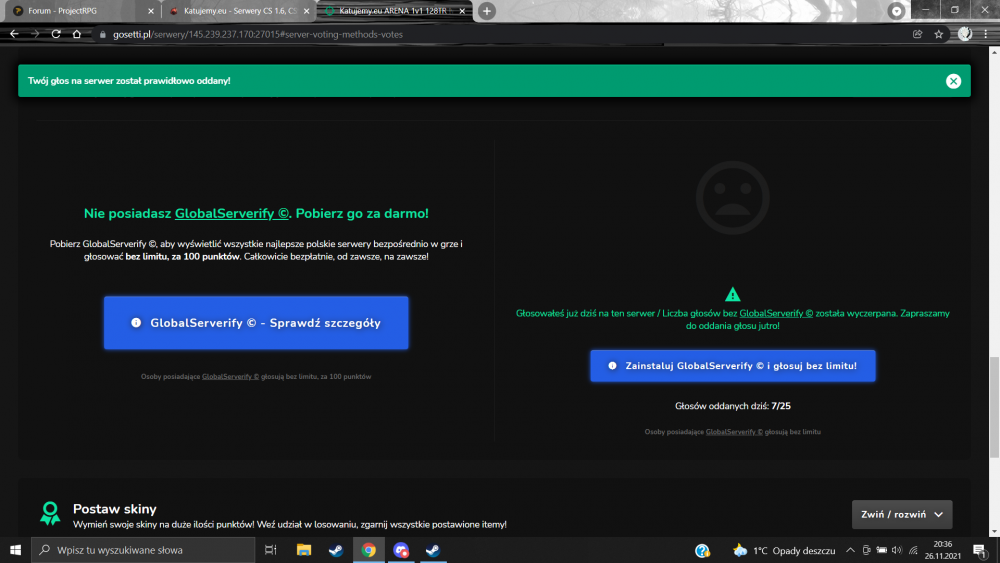Click the address bar URL
The width and height of the screenshot is (1000, 563).
click(258, 34)
